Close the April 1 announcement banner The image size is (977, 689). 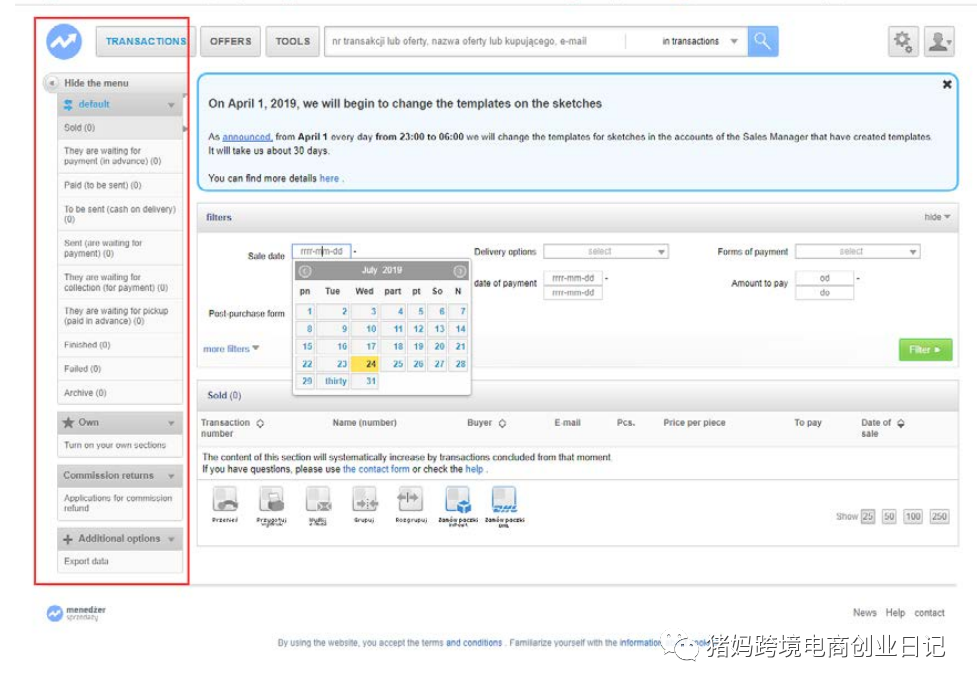coord(946,85)
